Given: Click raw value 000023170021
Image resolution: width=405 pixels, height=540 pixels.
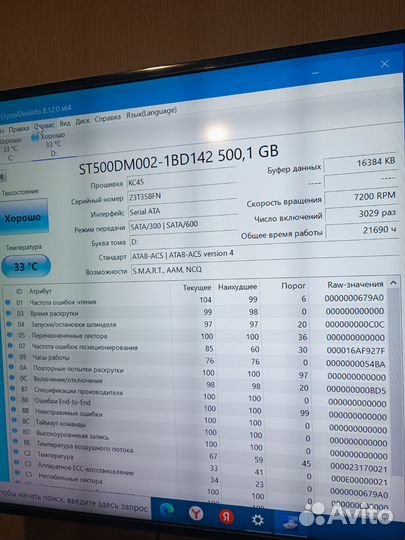Looking at the screenshot, I should pos(359,468).
